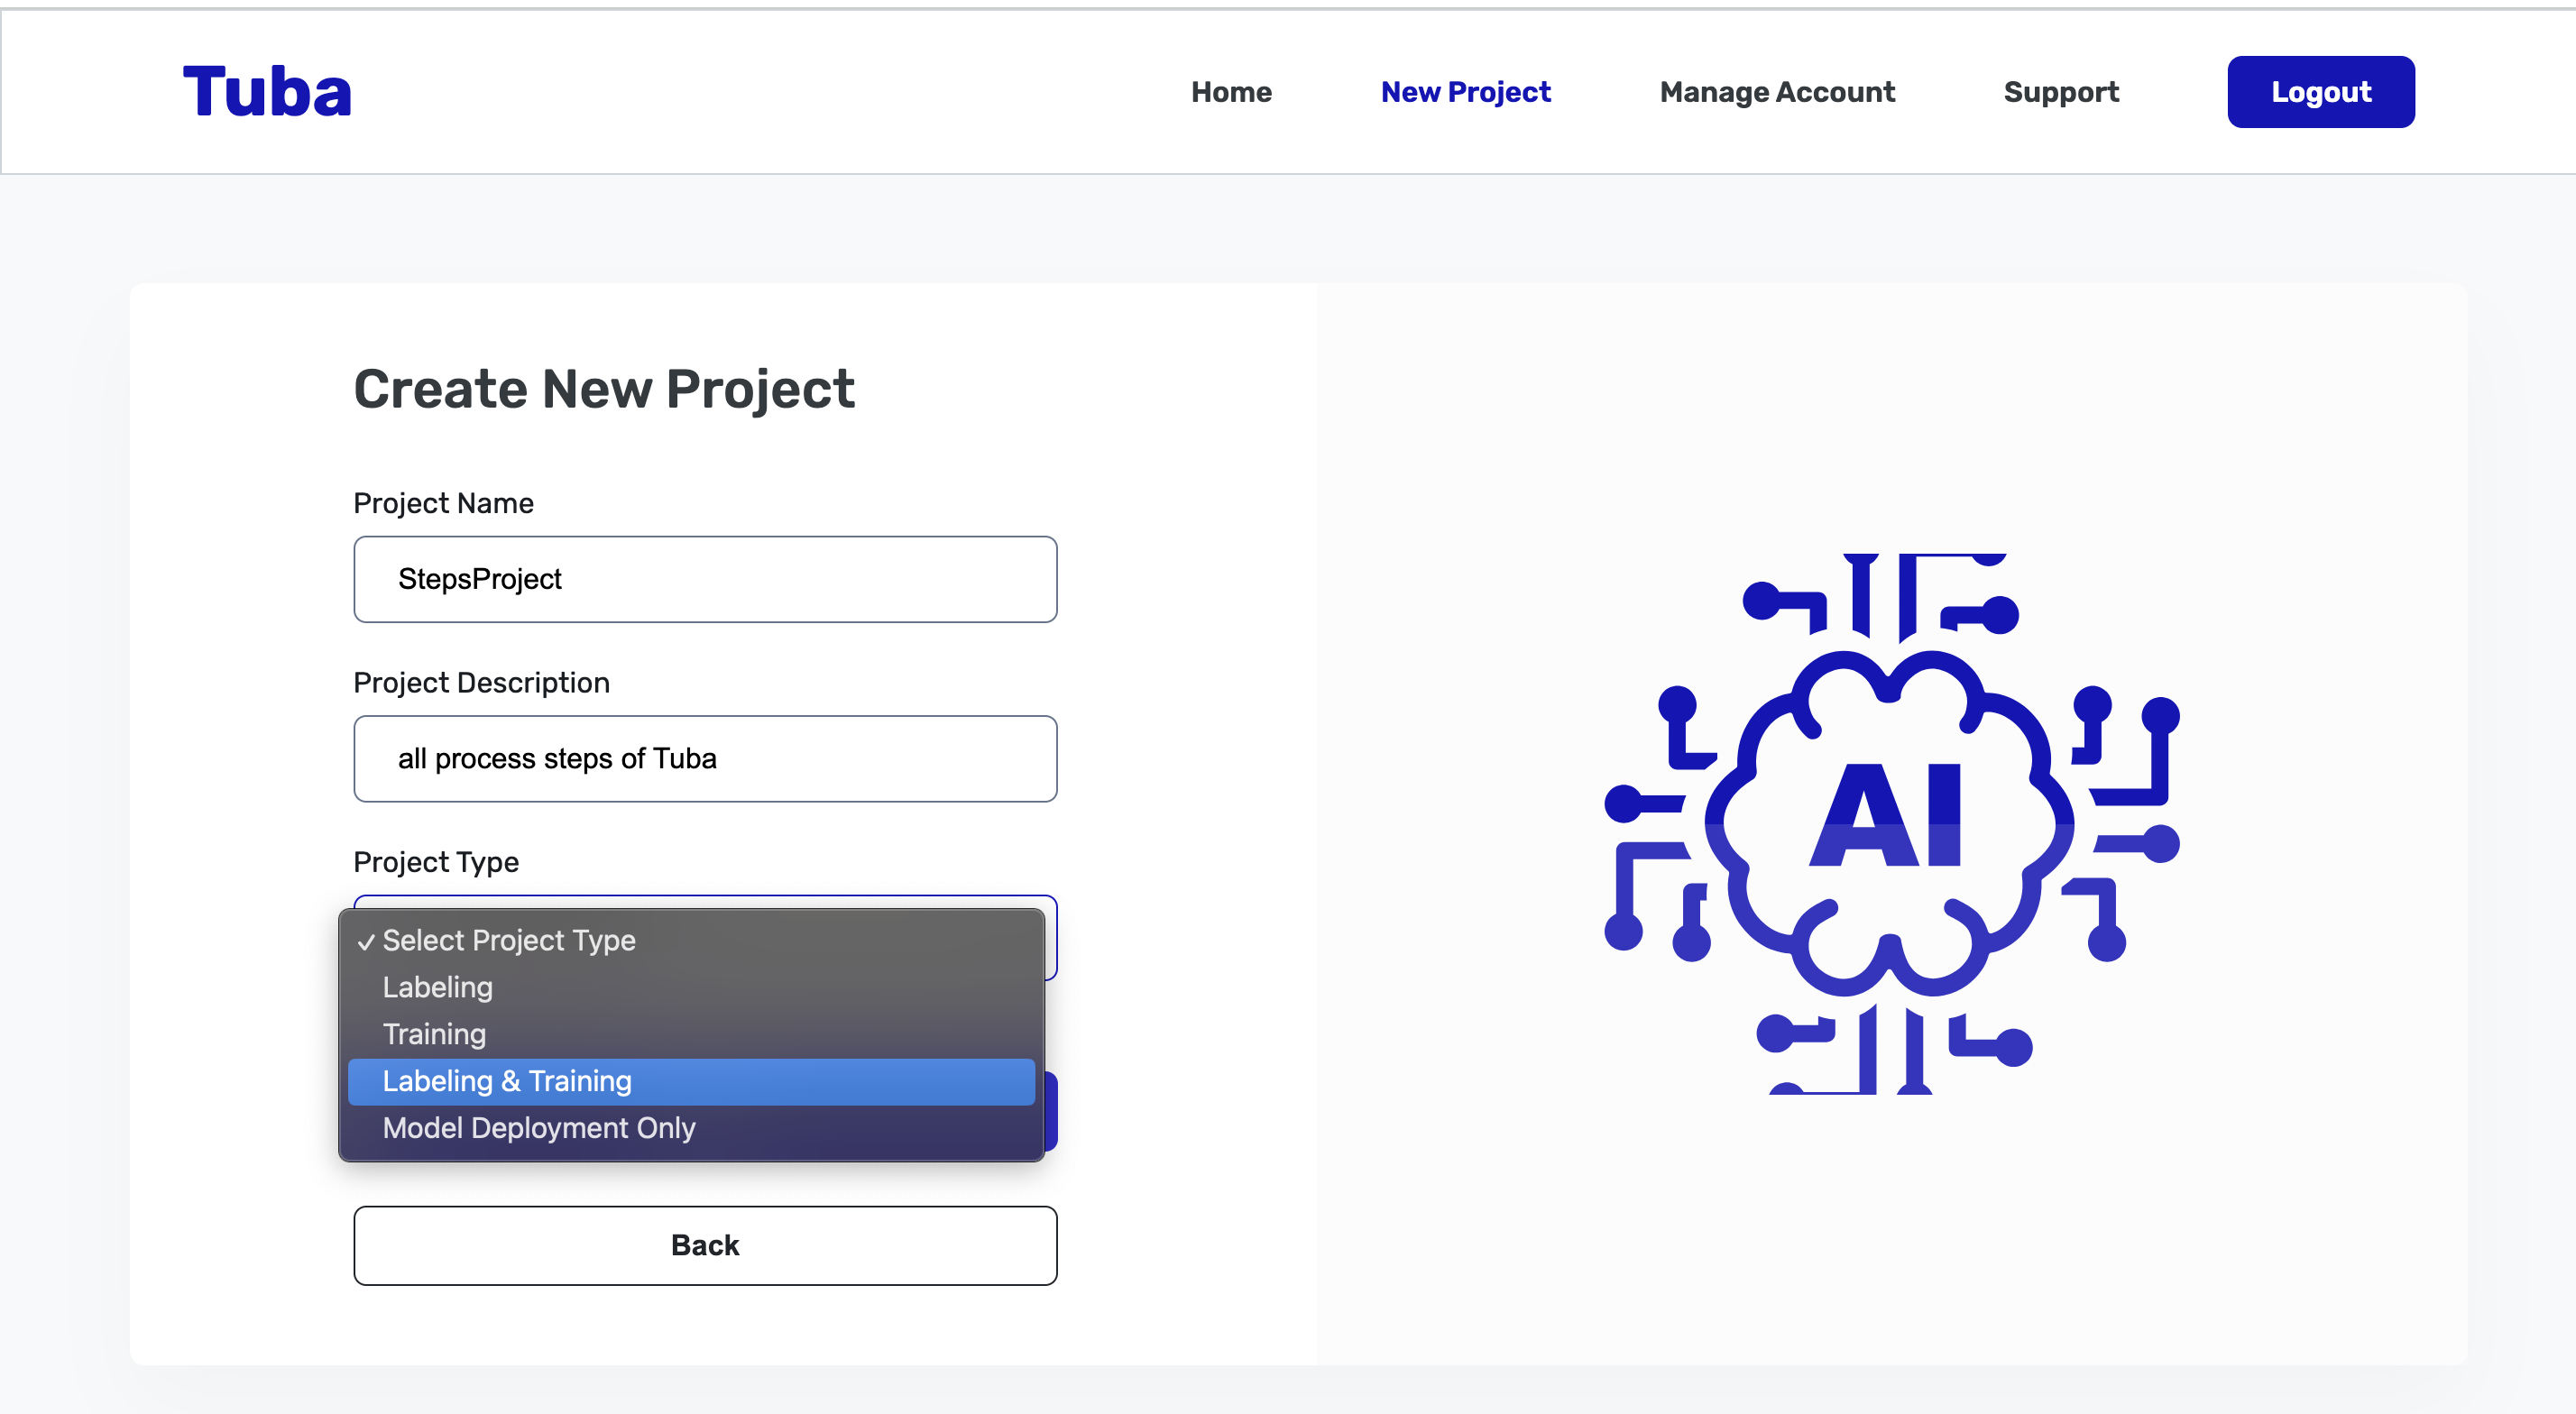Click the Project Description text box

(705, 759)
